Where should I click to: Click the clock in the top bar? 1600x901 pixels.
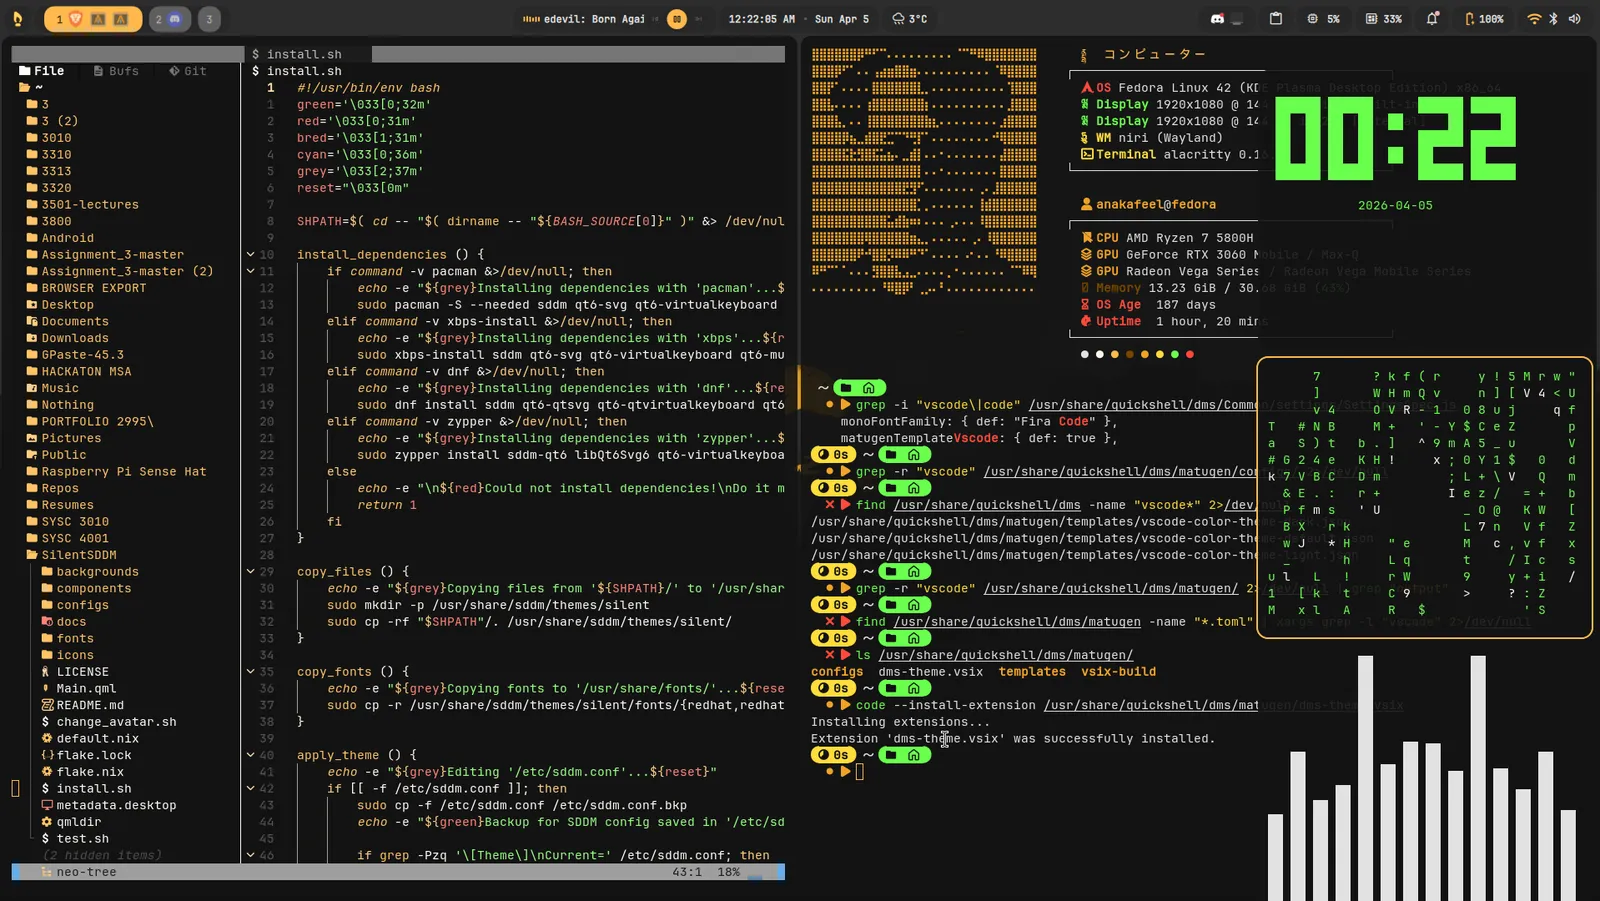(761, 19)
